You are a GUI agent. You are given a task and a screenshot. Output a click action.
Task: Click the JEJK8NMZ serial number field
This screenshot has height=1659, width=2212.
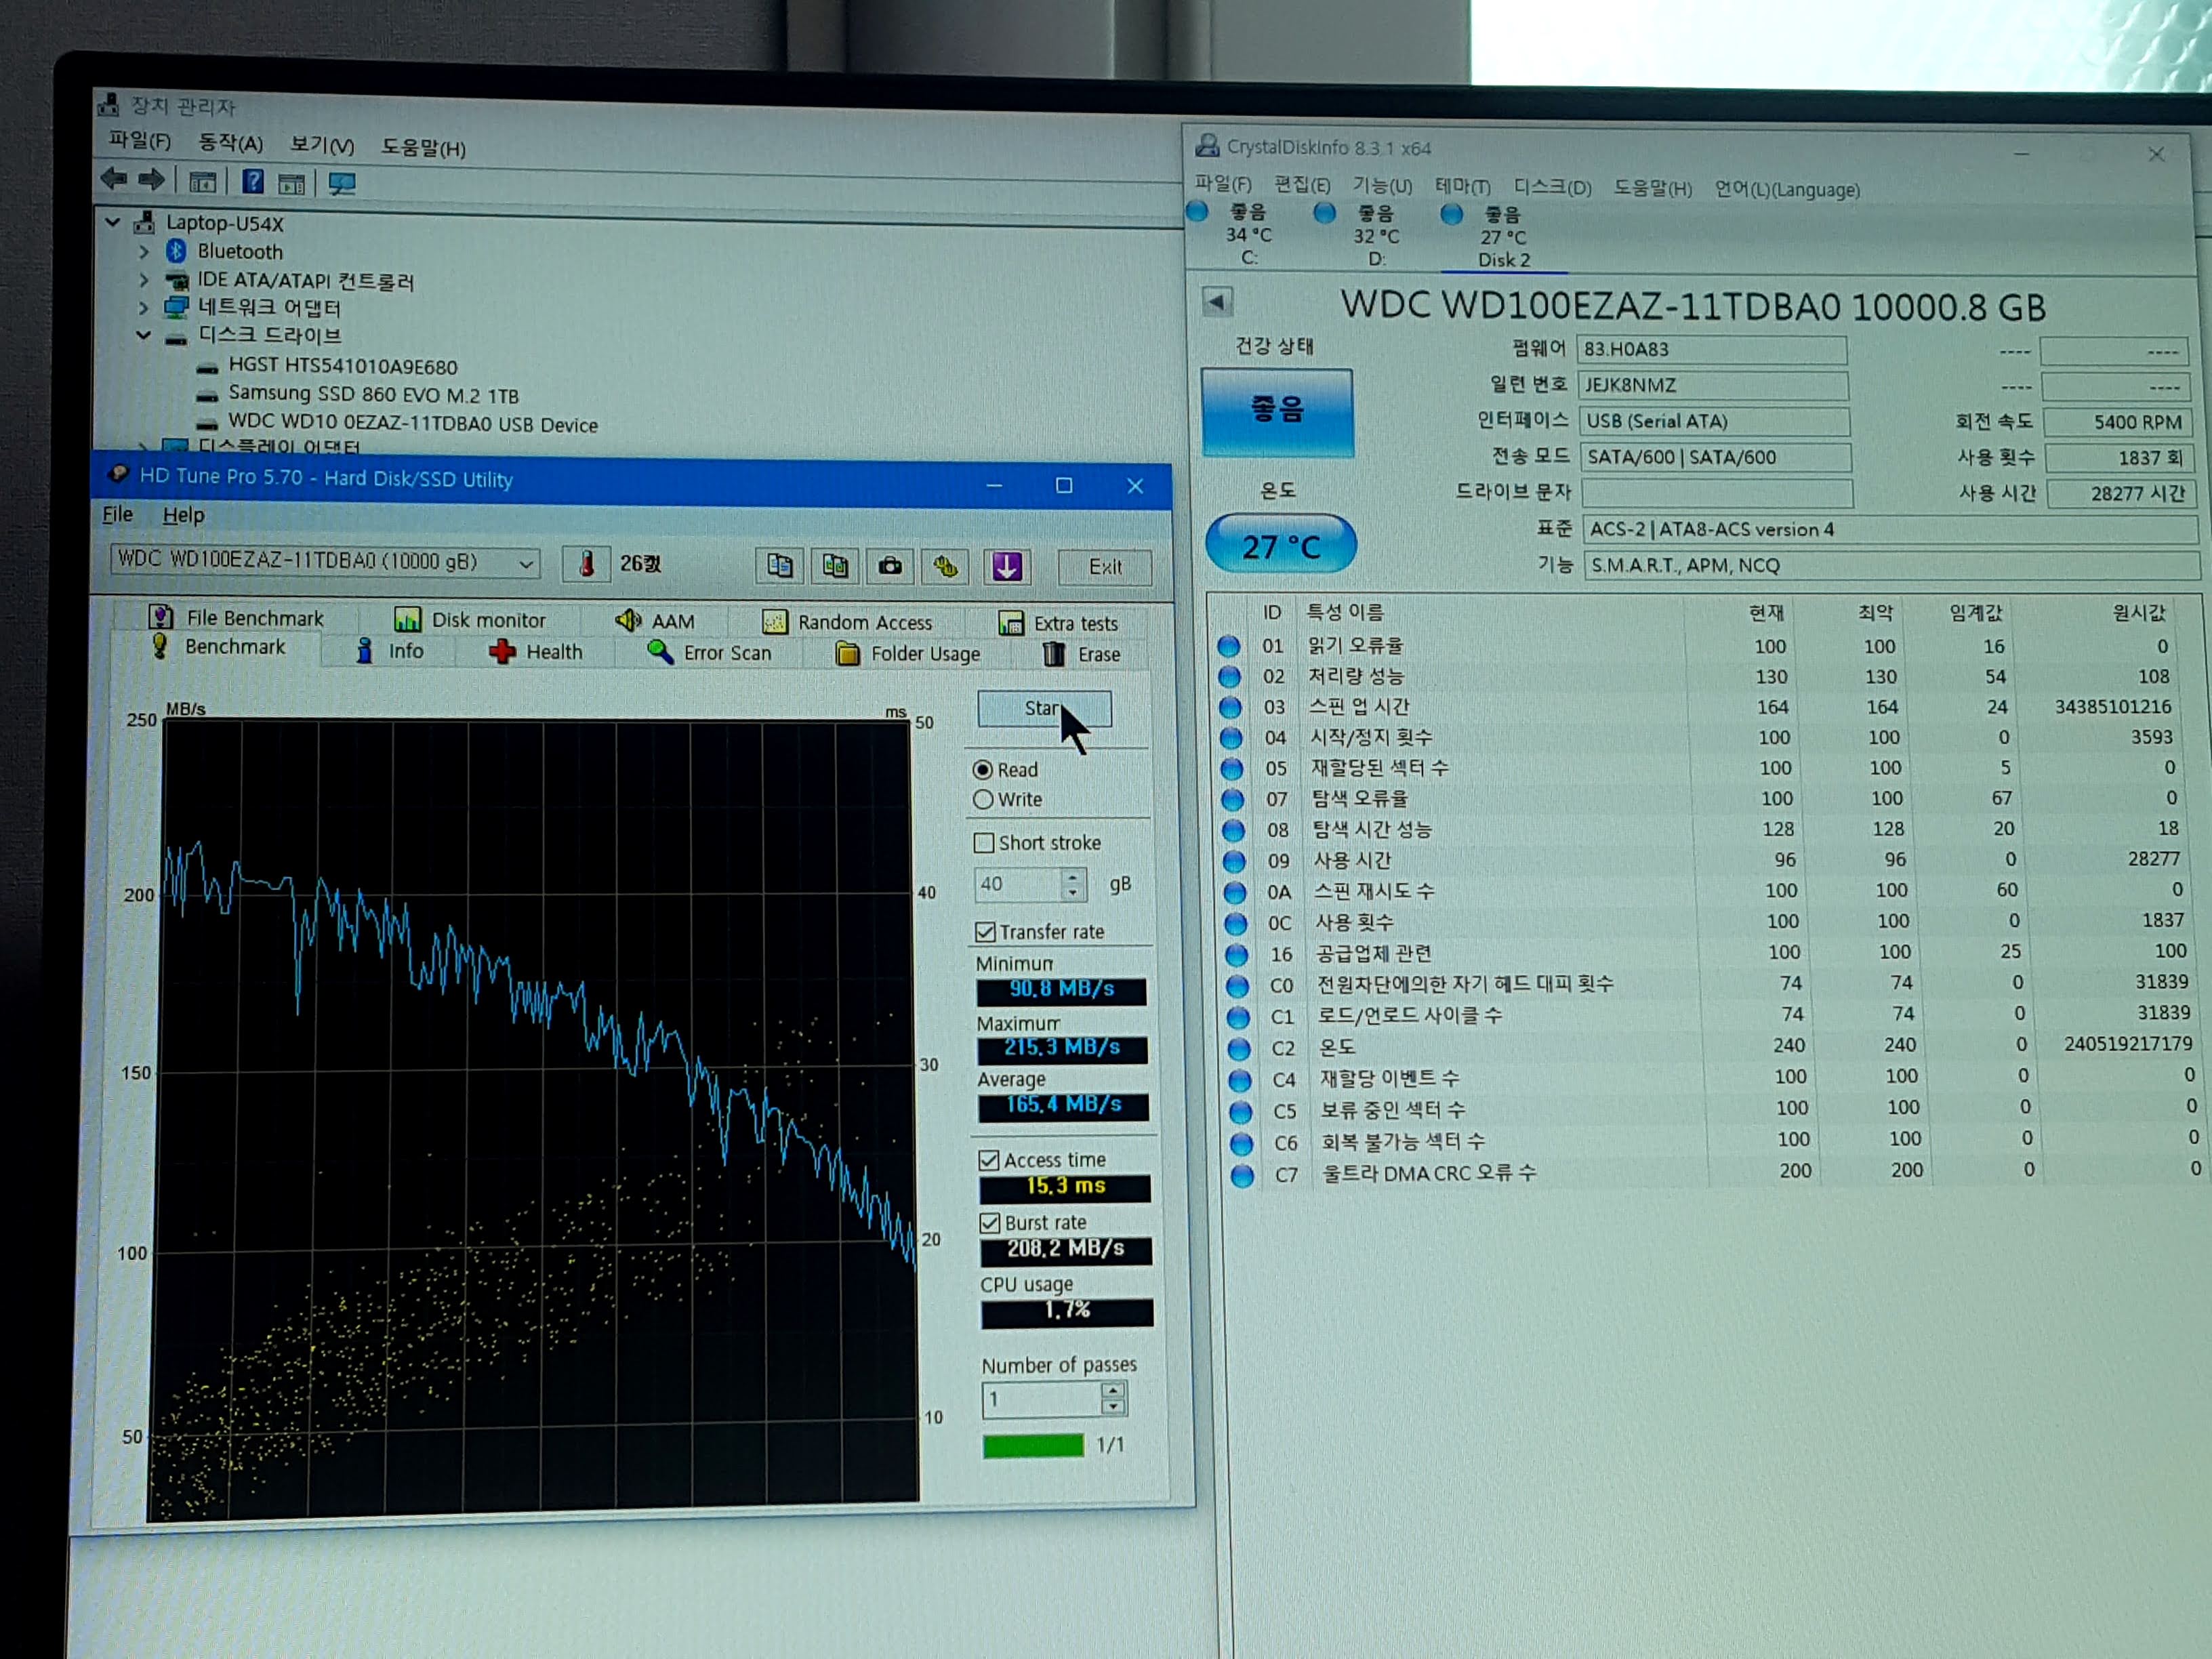(1712, 385)
